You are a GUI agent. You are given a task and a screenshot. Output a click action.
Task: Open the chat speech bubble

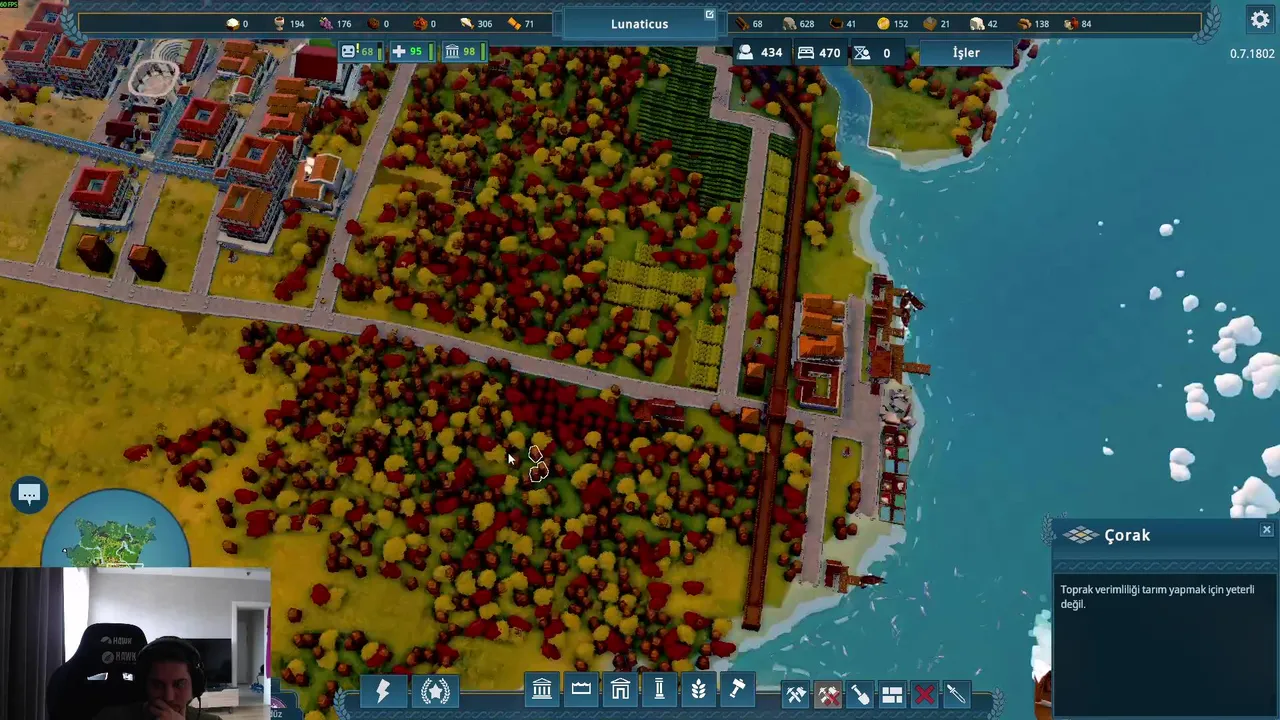pyautogui.click(x=29, y=494)
